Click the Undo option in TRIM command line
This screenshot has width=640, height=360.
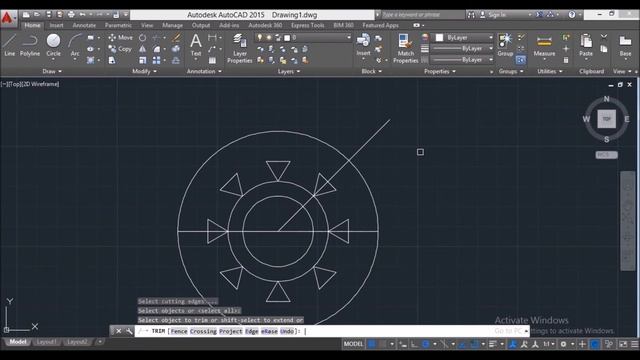(x=287, y=331)
